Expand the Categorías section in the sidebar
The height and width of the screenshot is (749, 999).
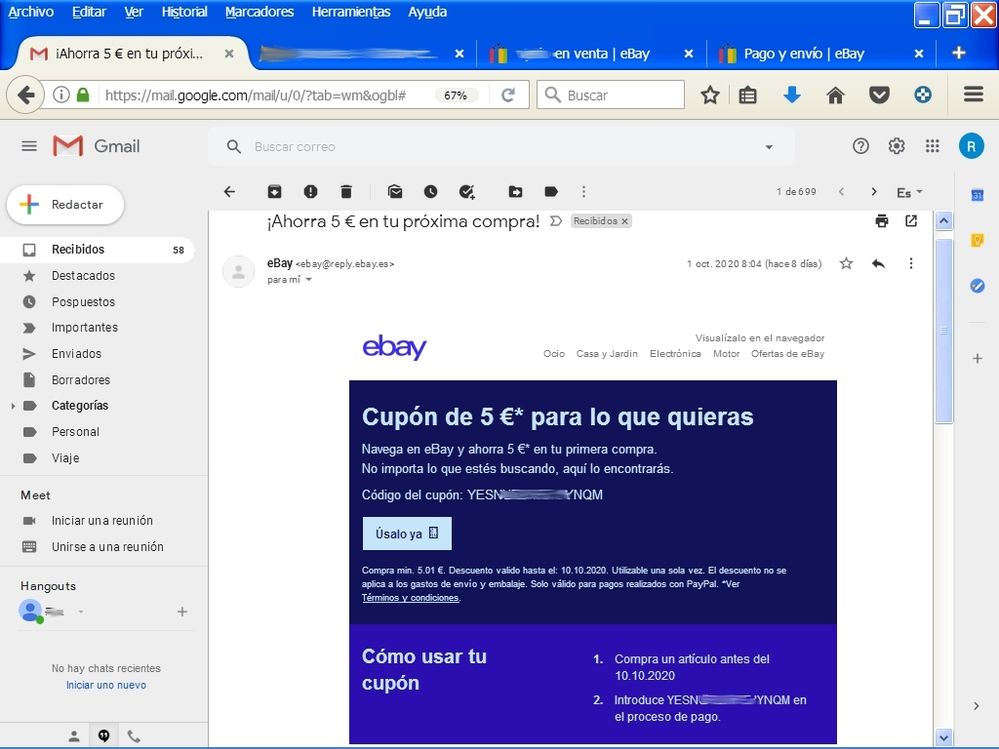(x=11, y=405)
